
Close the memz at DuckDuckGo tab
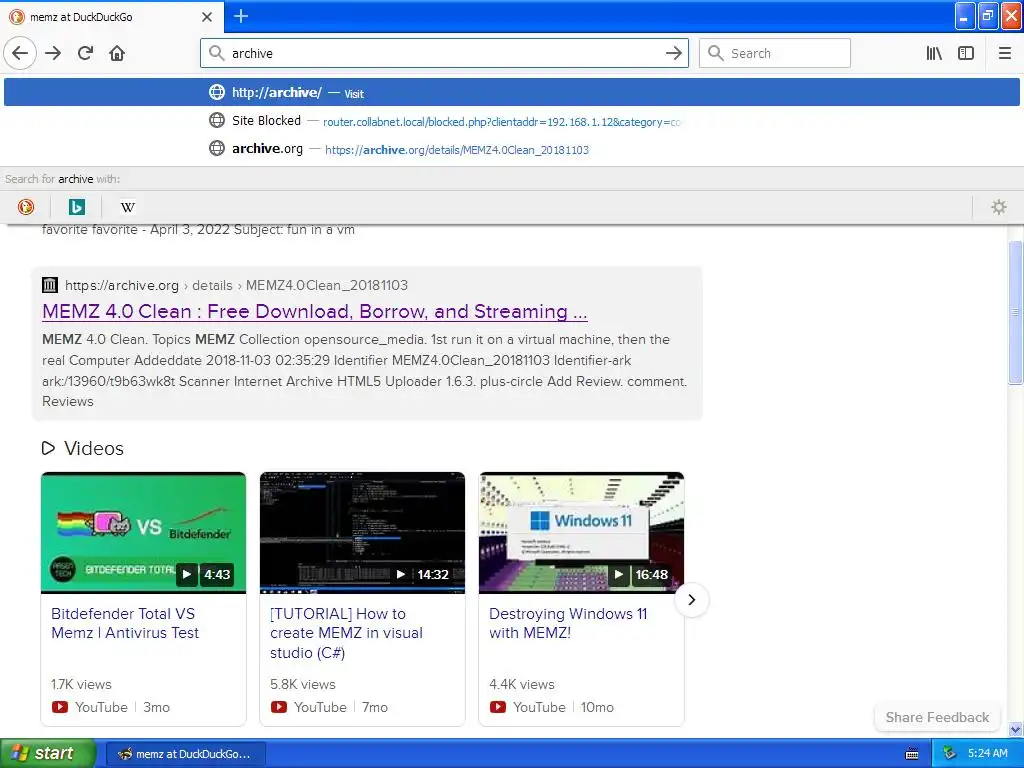pos(207,17)
